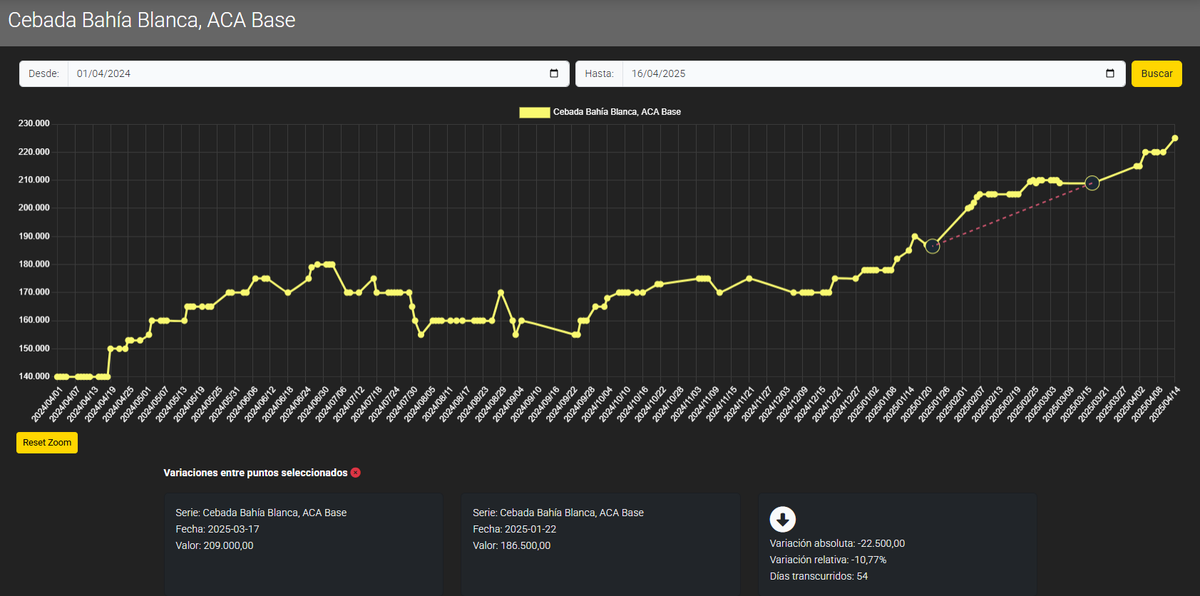Click the Reset Zoom button
Viewport: 1200px width, 596px height.
(47, 443)
